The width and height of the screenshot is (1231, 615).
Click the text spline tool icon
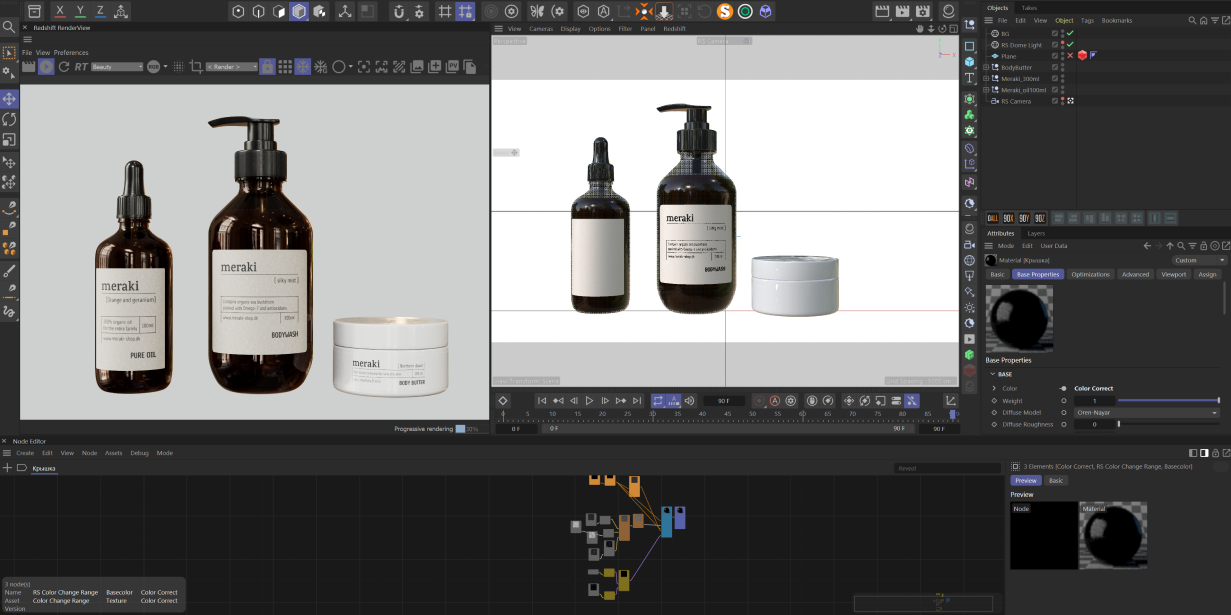click(969, 78)
